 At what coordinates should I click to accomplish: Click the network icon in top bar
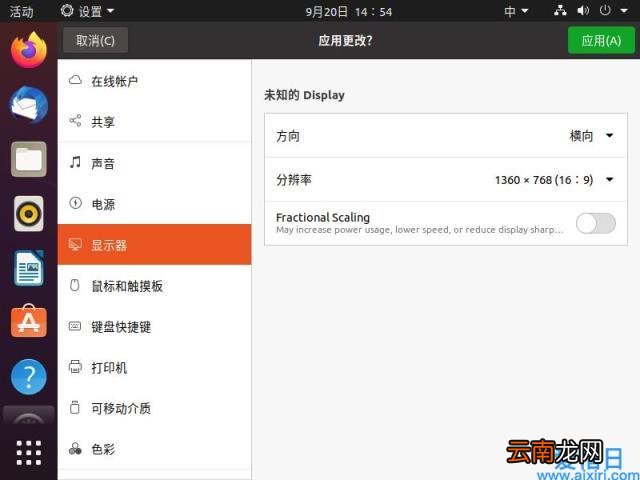560,11
